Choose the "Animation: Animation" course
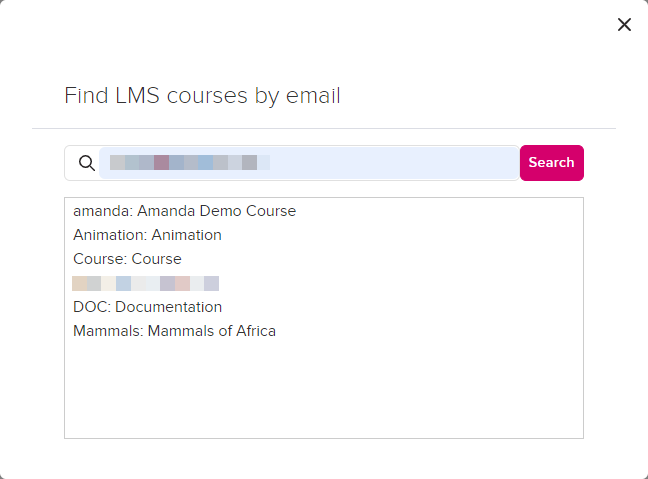The image size is (648, 479). tap(147, 235)
